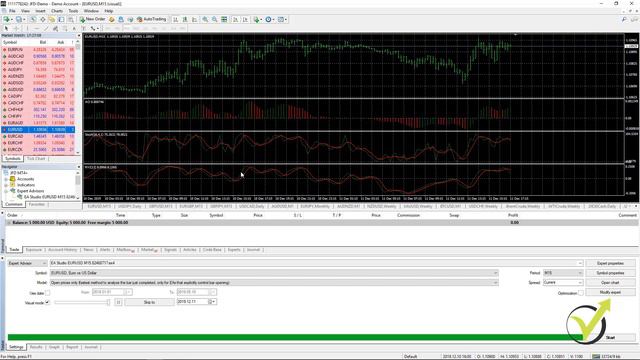The image size is (640, 360).
Task: Enable the Optimization checkbox
Action: [581, 293]
